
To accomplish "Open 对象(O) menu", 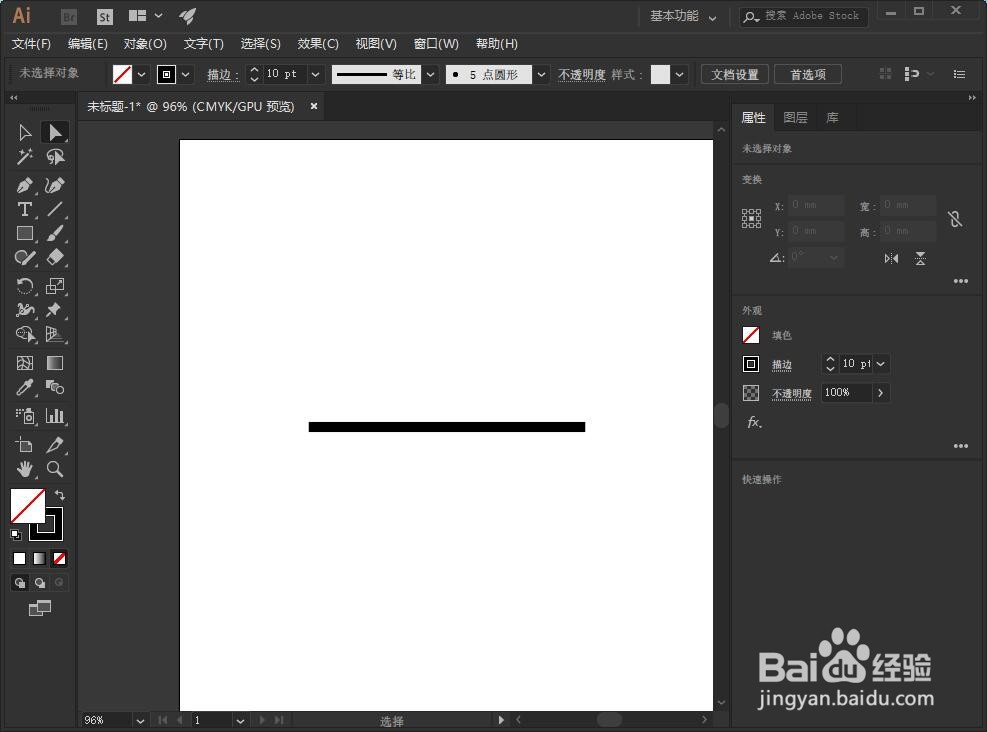I will pos(145,43).
